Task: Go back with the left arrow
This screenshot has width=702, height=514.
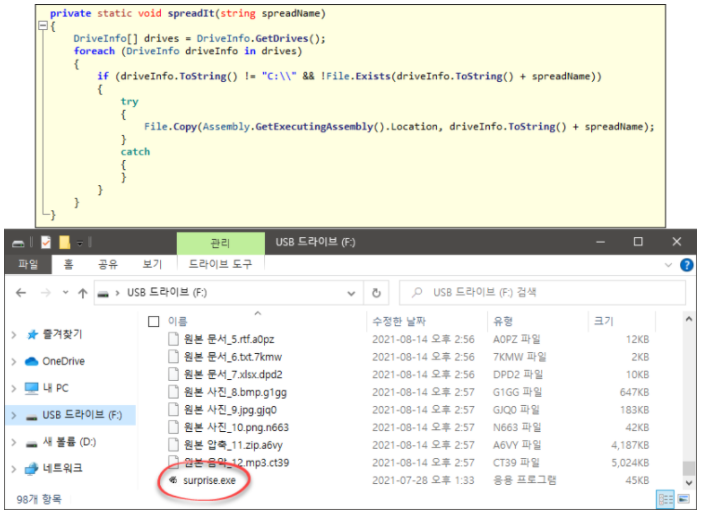Action: point(21,293)
